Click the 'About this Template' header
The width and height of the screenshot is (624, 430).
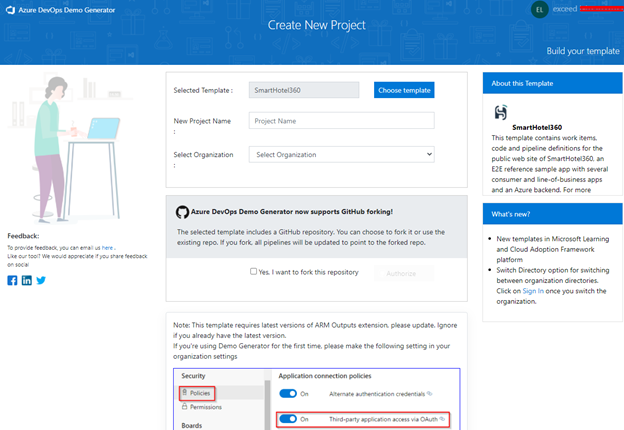tap(552, 83)
